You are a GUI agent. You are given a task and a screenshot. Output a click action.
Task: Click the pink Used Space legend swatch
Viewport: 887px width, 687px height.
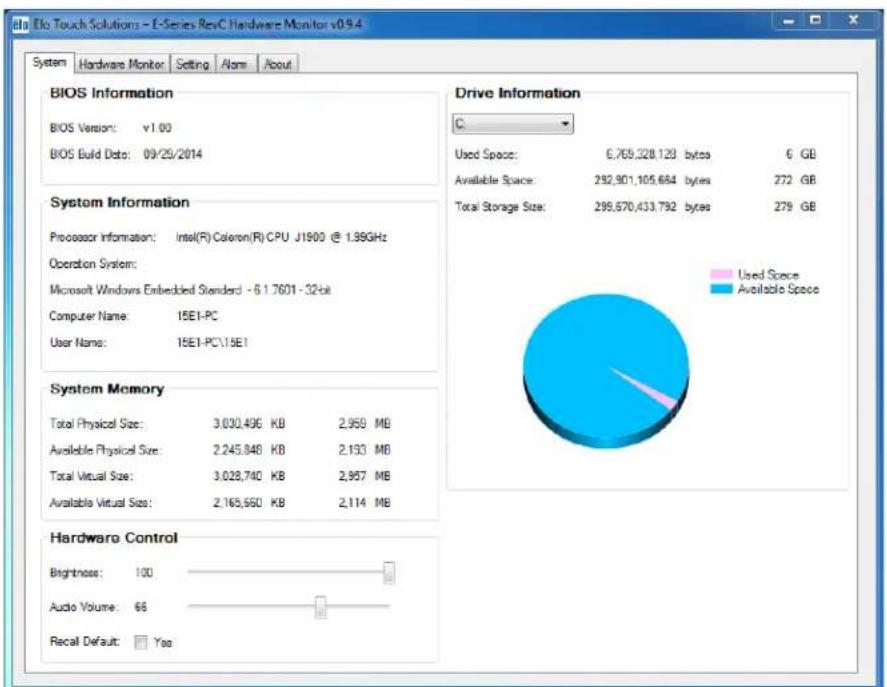click(x=721, y=274)
